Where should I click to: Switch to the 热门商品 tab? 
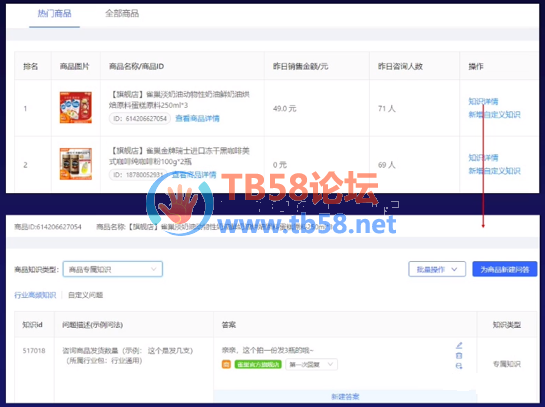(x=54, y=14)
